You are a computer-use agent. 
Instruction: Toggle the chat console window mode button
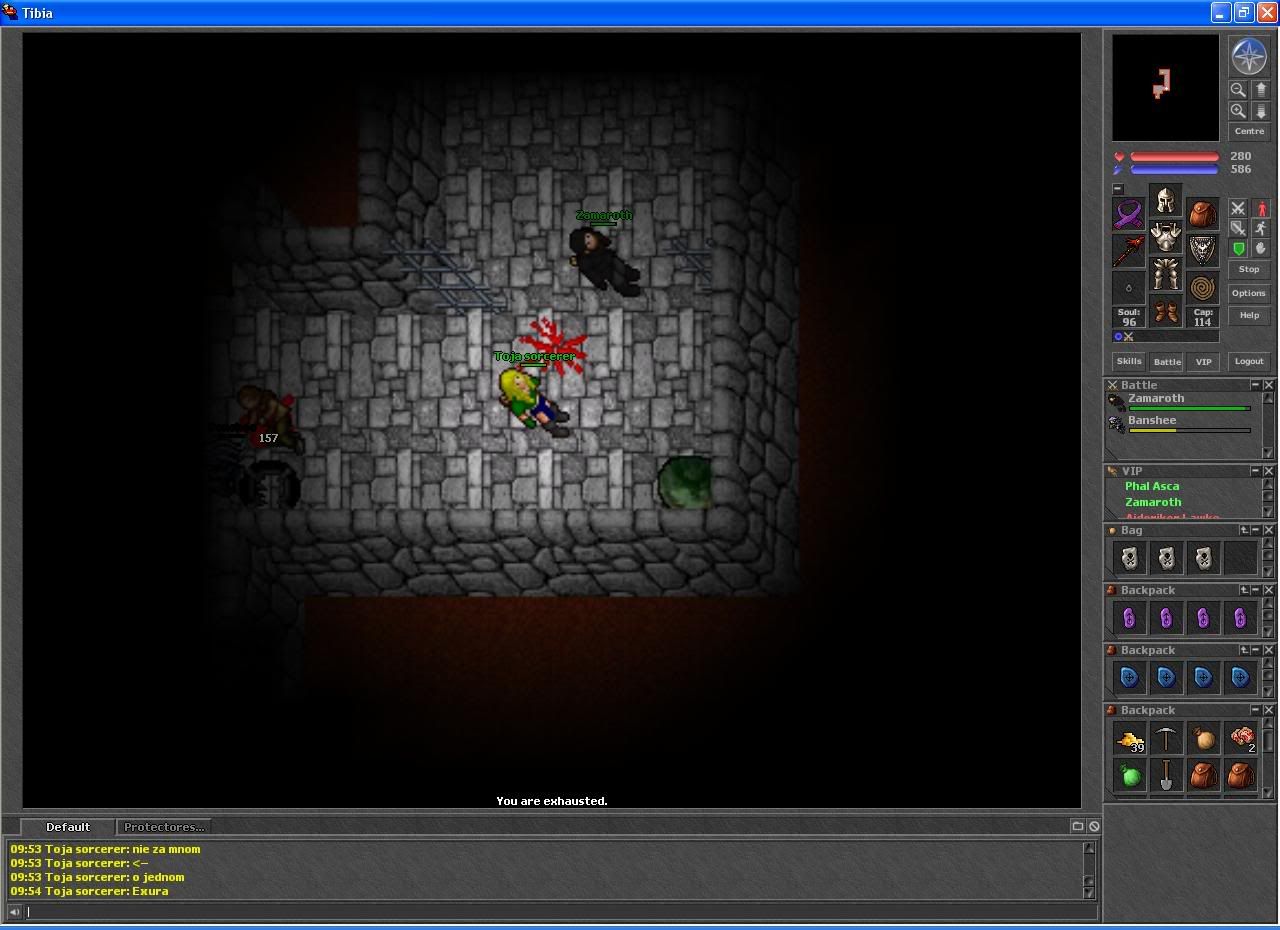point(1078,826)
